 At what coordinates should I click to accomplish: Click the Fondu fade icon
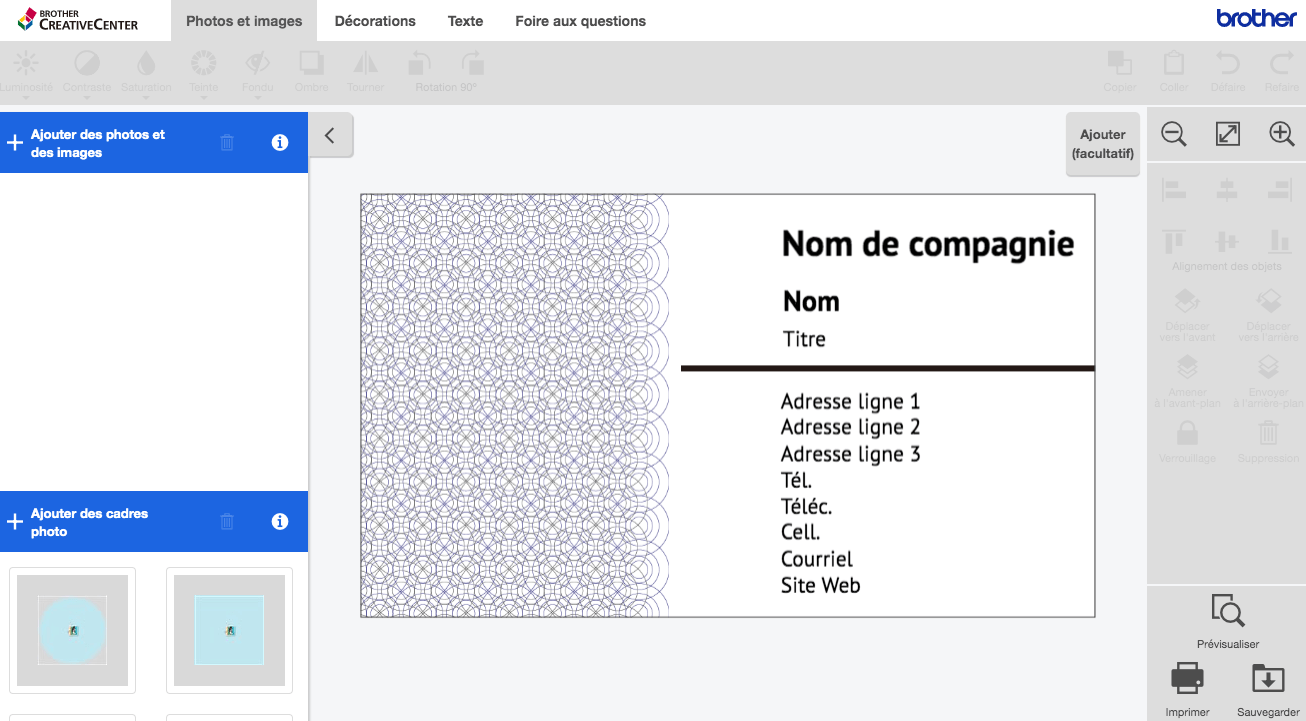[258, 64]
